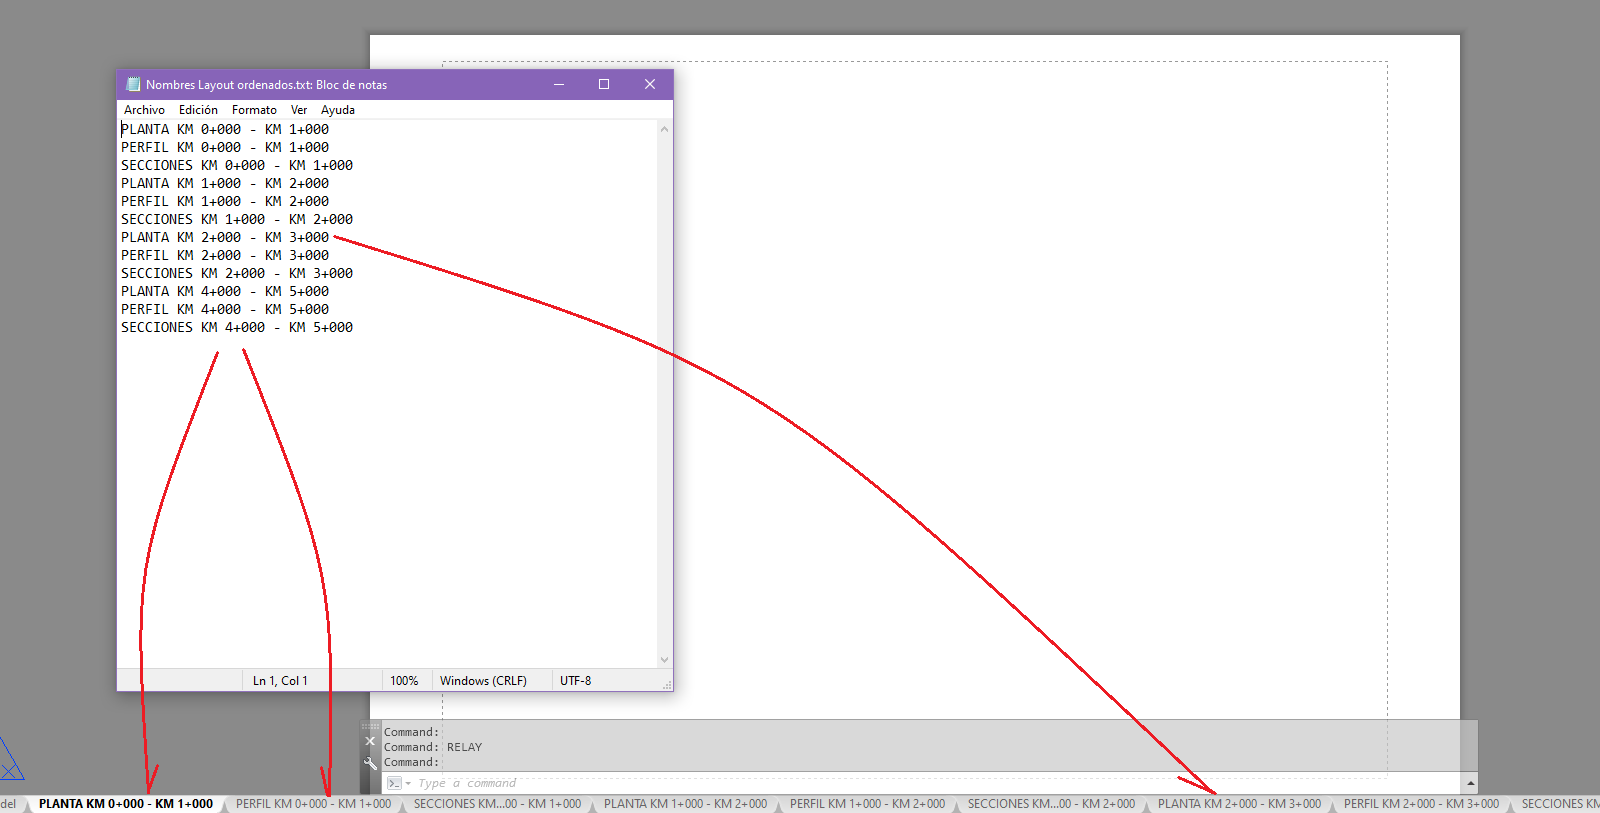
Task: Close the AutoCAD command line window
Action: [370, 741]
